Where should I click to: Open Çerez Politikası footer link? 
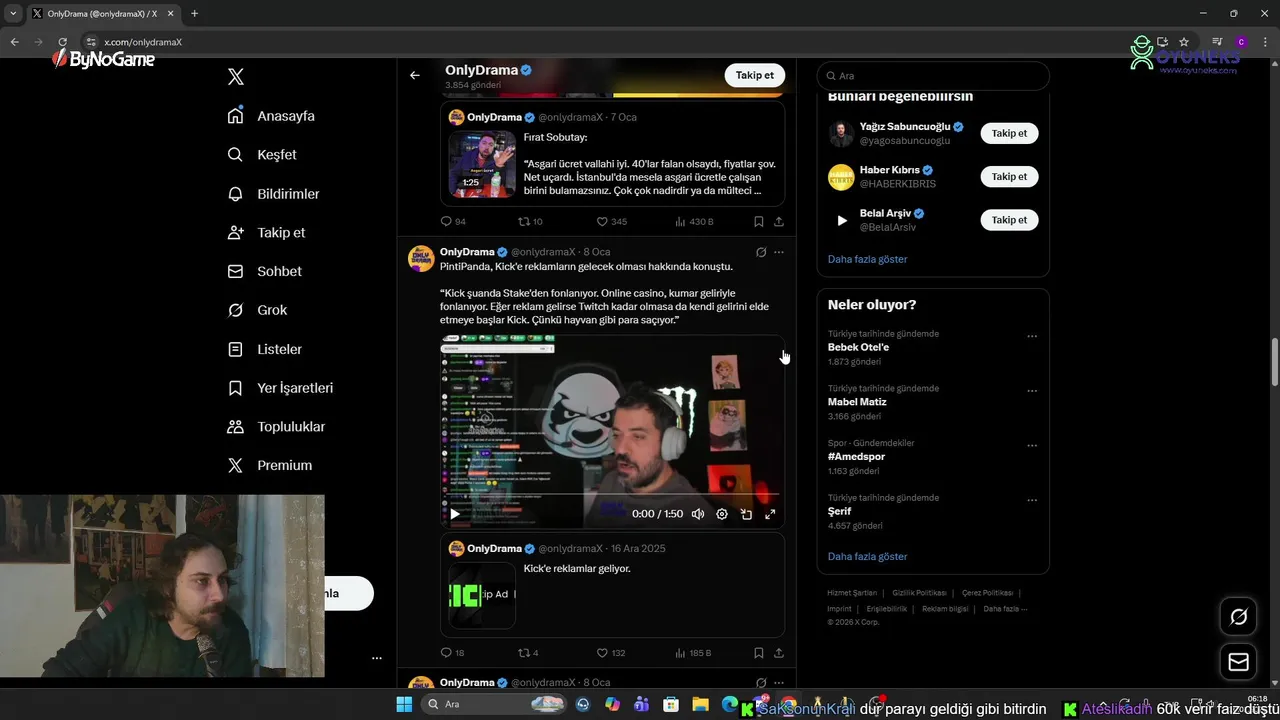987,593
